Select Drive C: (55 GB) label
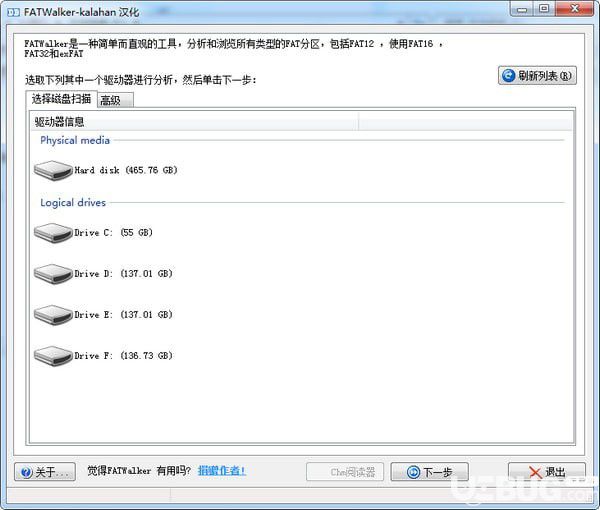This screenshot has width=600, height=510. pos(113,233)
